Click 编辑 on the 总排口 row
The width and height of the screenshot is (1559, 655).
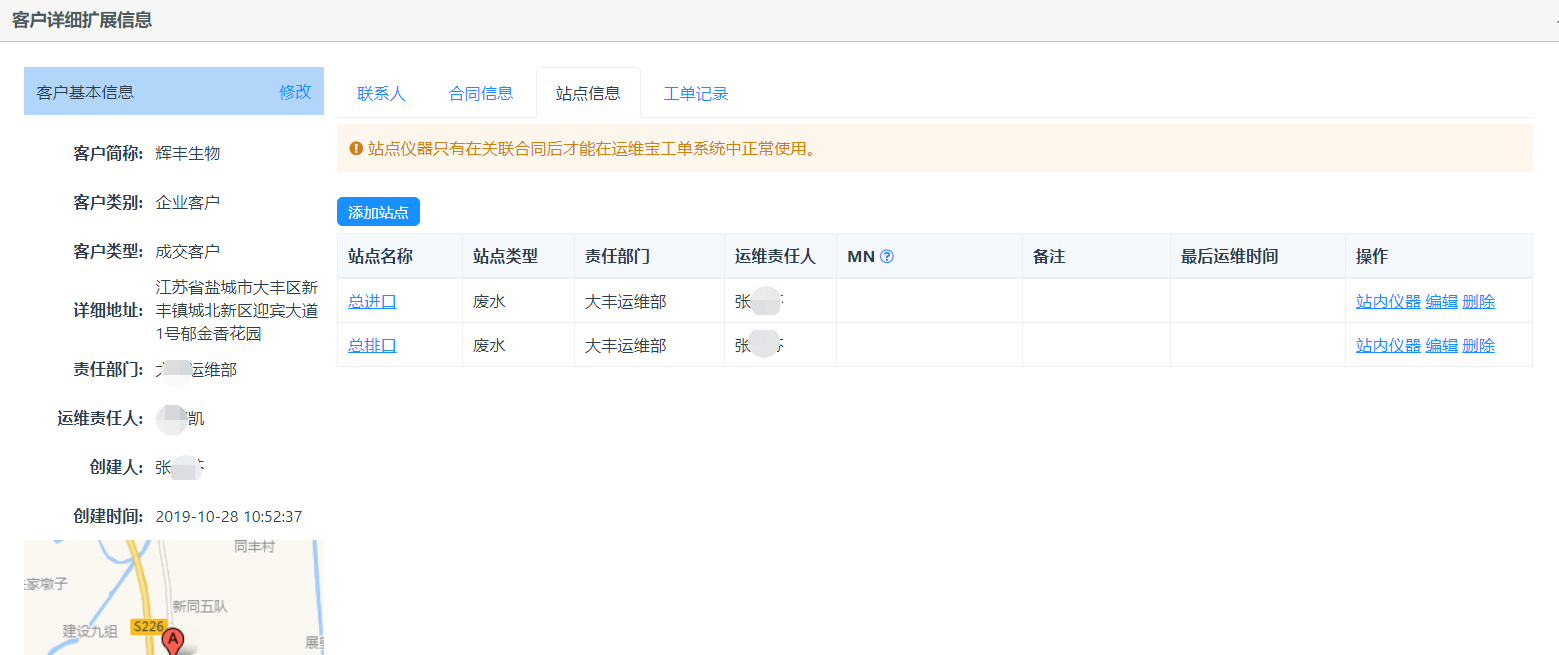pos(1441,345)
